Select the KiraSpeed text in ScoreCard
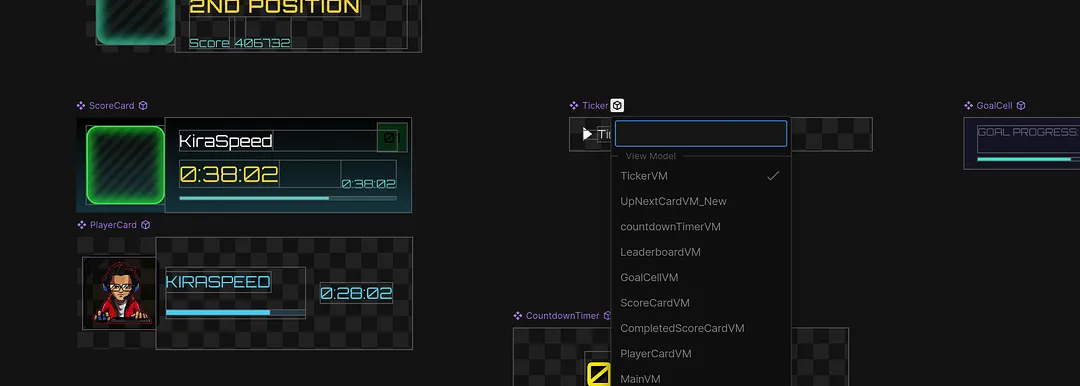 click(225, 141)
